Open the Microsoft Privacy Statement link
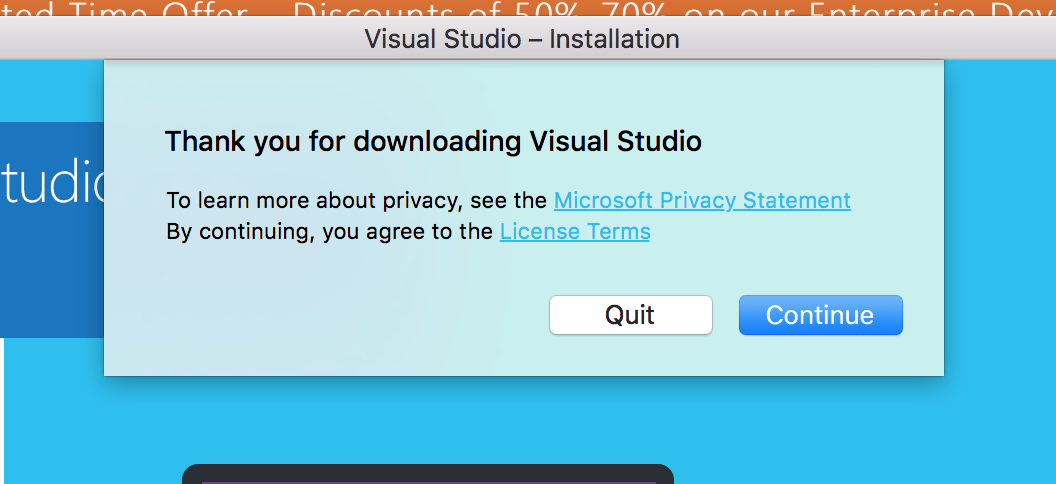 click(x=702, y=201)
